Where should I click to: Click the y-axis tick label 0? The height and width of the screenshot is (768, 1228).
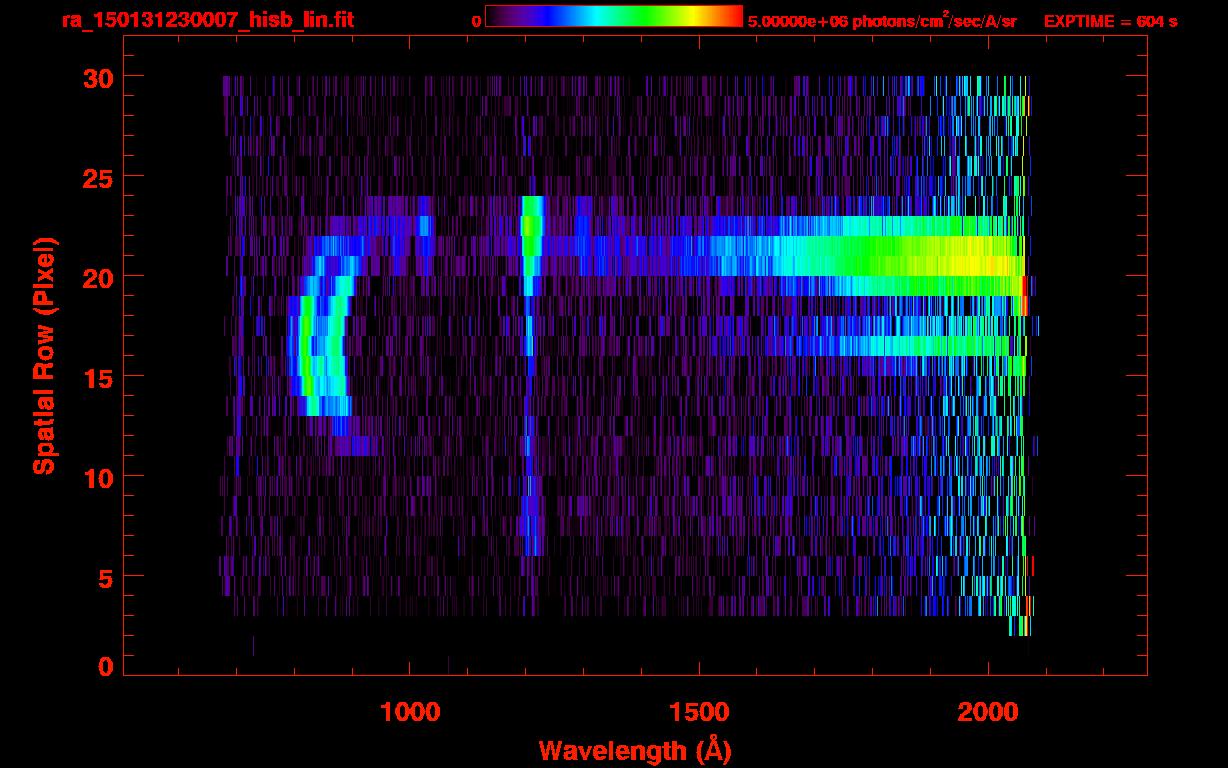(104, 666)
